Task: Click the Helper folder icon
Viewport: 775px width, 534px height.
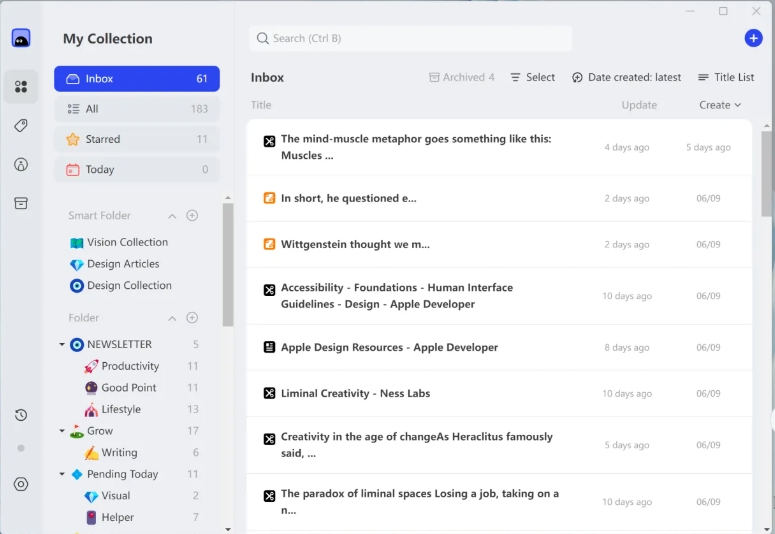Action: coord(91,517)
